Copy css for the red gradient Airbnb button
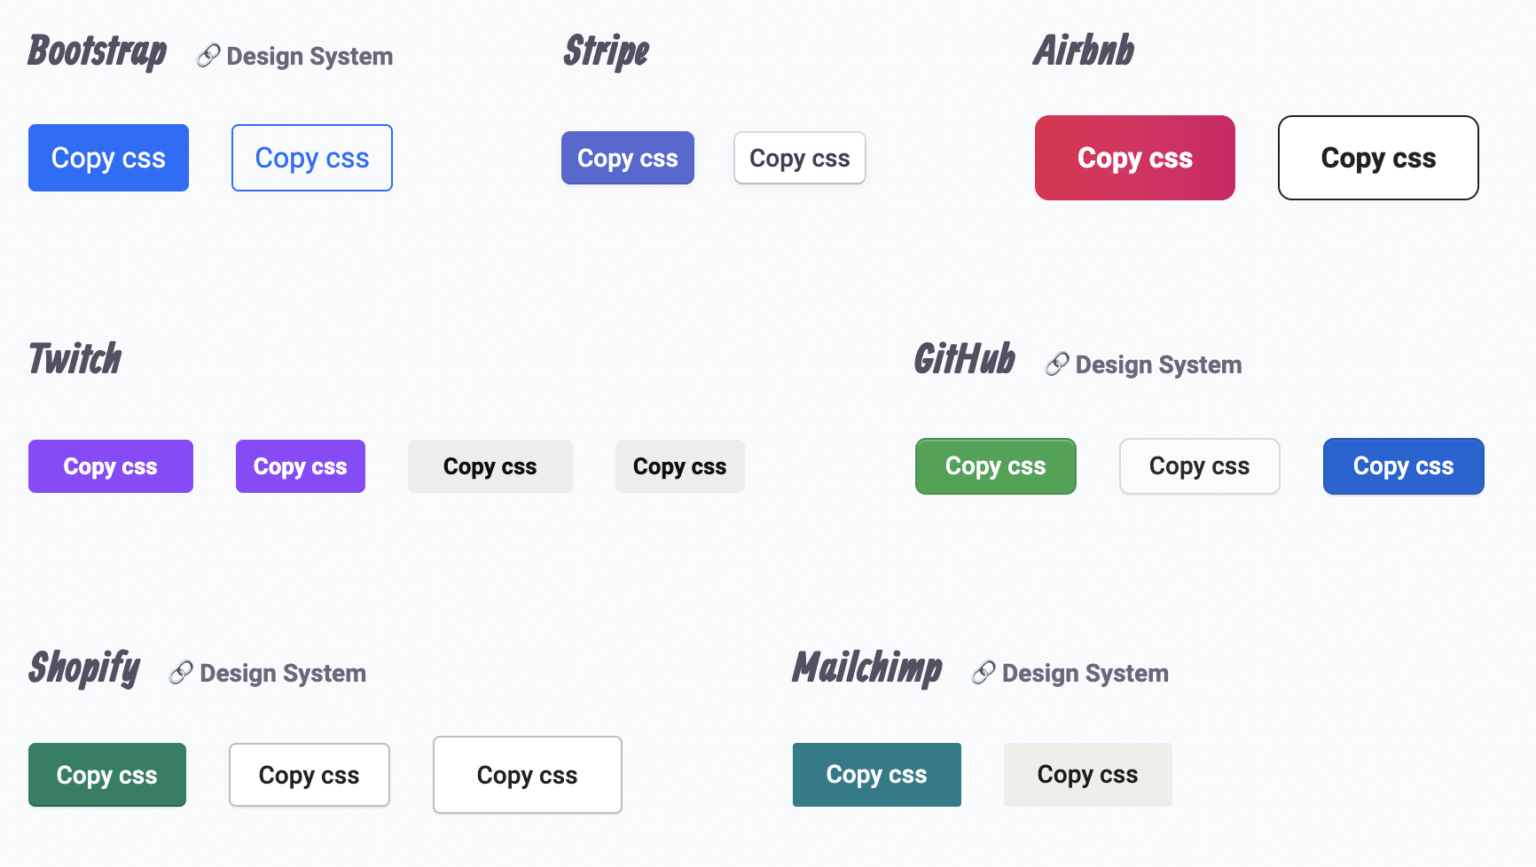 [x=1134, y=157]
